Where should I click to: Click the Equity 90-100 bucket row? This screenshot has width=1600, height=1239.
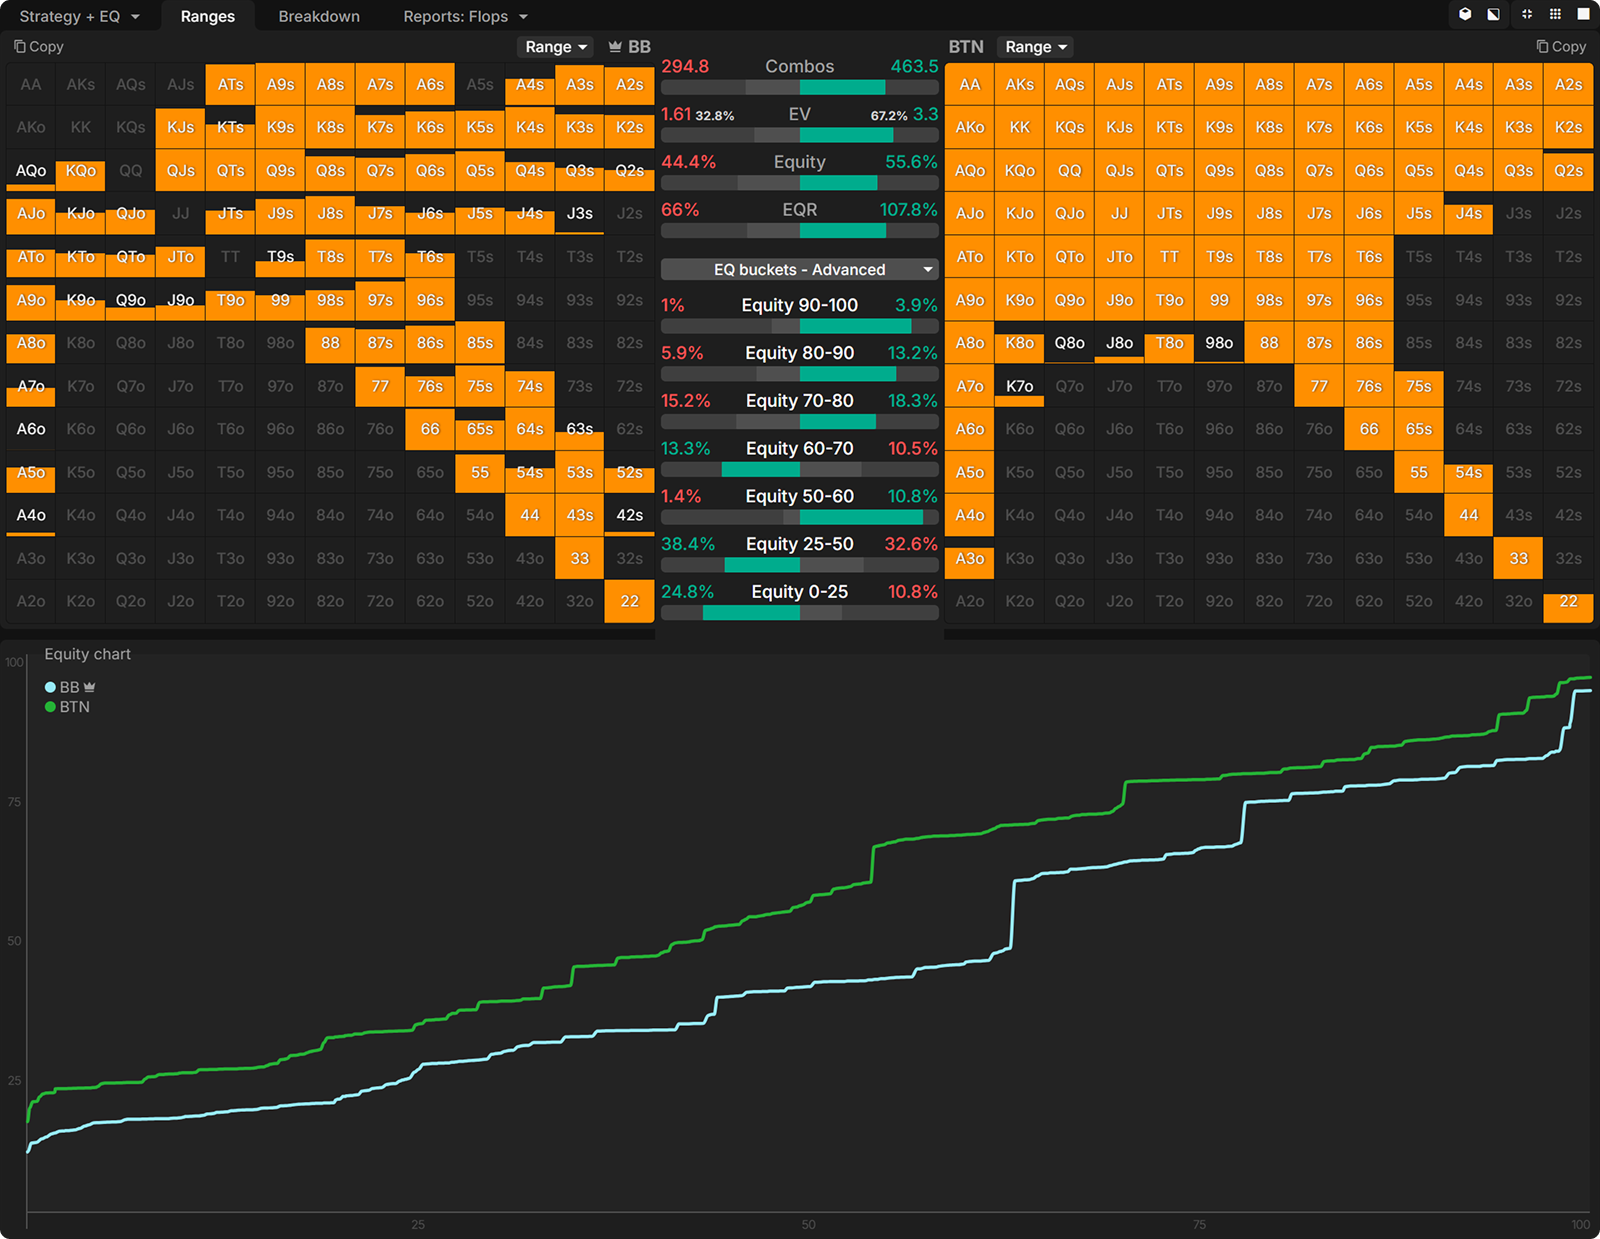799,314
